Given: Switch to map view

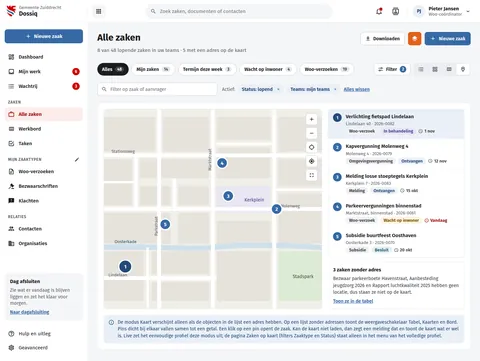Looking at the screenshot, I should (x=463, y=69).
